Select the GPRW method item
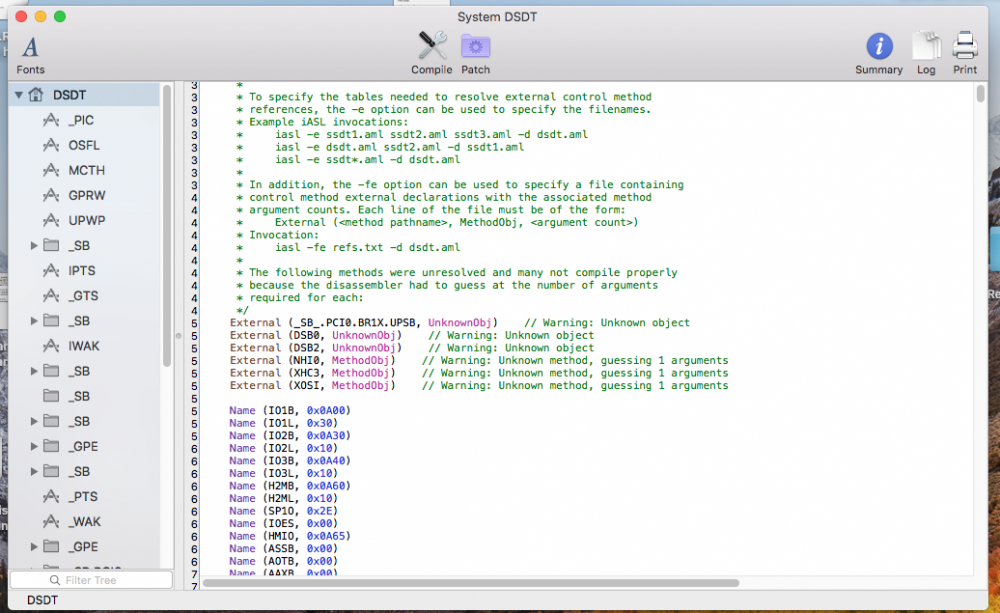The image size is (1000, 613). [87, 195]
